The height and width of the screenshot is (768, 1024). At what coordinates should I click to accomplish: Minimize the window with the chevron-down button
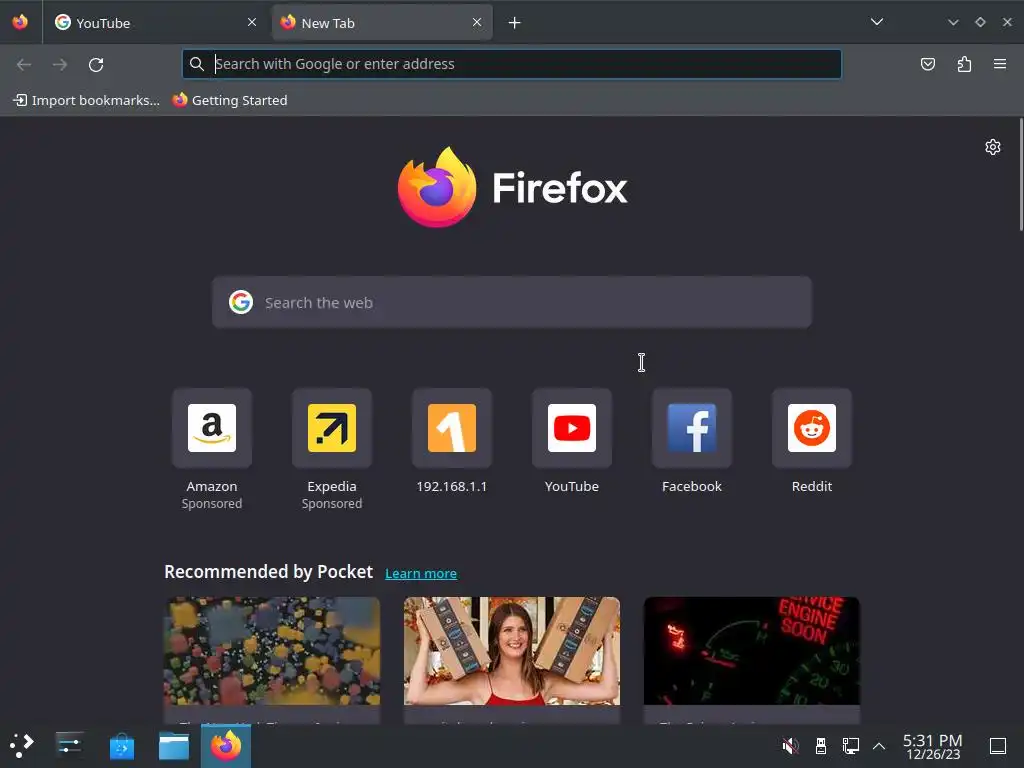pyautogui.click(x=953, y=22)
